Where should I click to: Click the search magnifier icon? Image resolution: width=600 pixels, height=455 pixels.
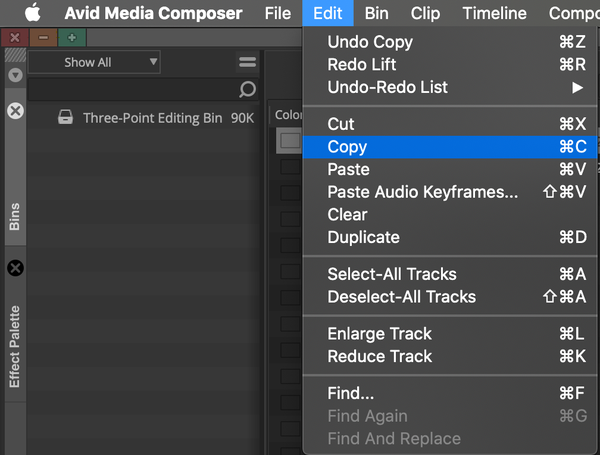[247, 90]
